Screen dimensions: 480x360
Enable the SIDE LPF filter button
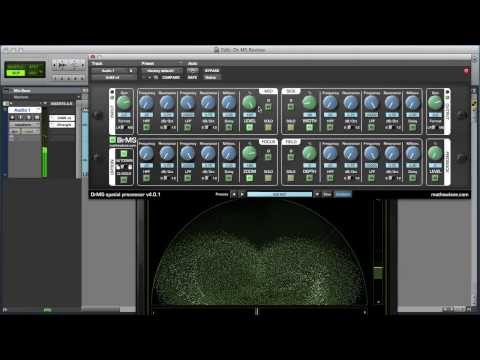coord(371,127)
